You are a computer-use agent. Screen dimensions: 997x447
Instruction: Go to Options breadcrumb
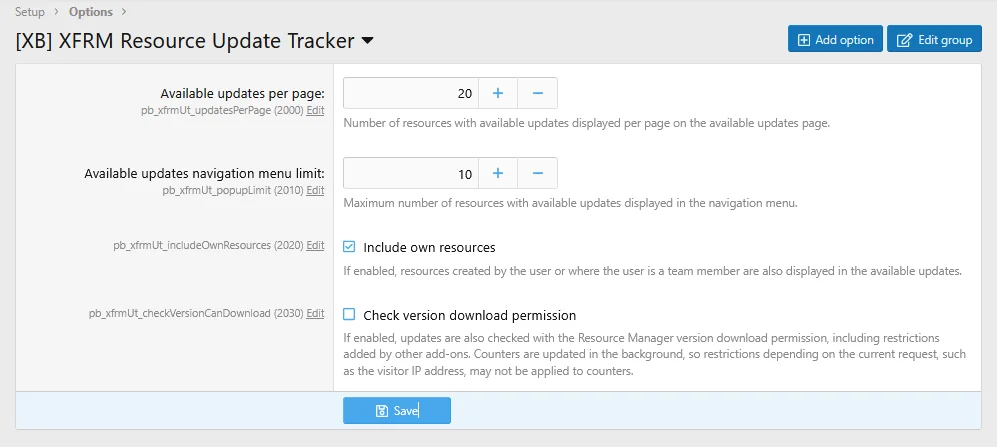coord(91,12)
